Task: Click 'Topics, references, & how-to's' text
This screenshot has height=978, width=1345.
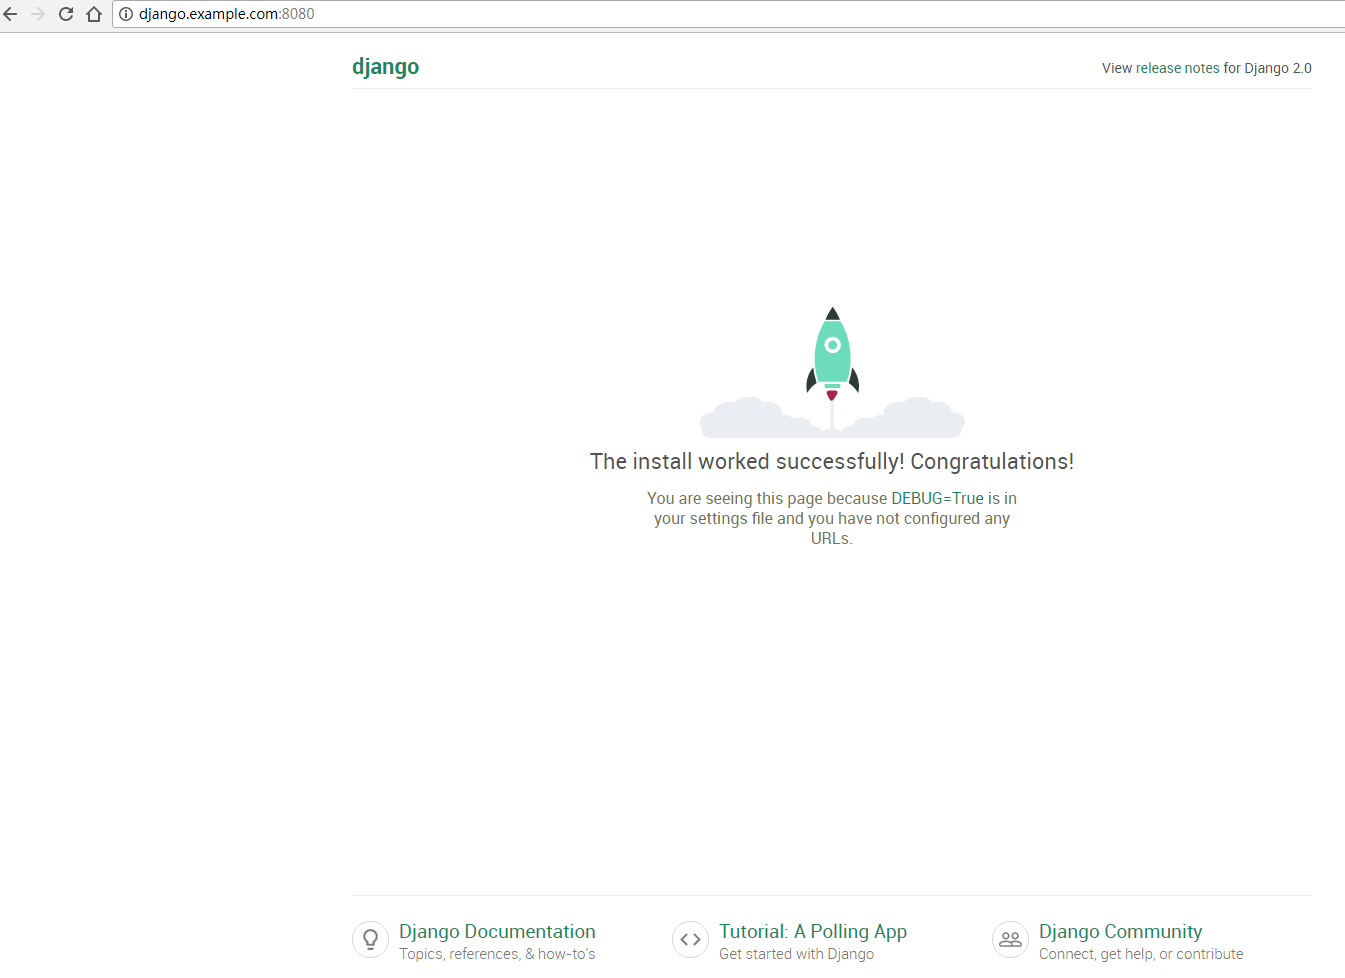Action: click(x=497, y=954)
